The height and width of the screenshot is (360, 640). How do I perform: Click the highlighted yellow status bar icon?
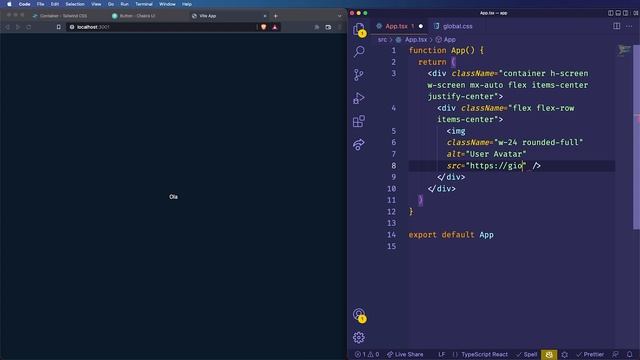coord(549,354)
